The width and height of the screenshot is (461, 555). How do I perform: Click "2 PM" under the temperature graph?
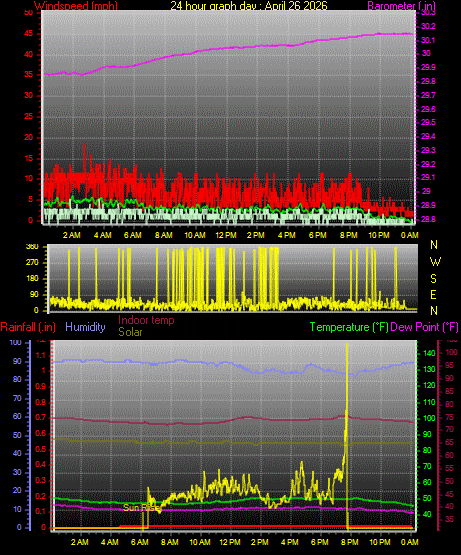pos(260,542)
